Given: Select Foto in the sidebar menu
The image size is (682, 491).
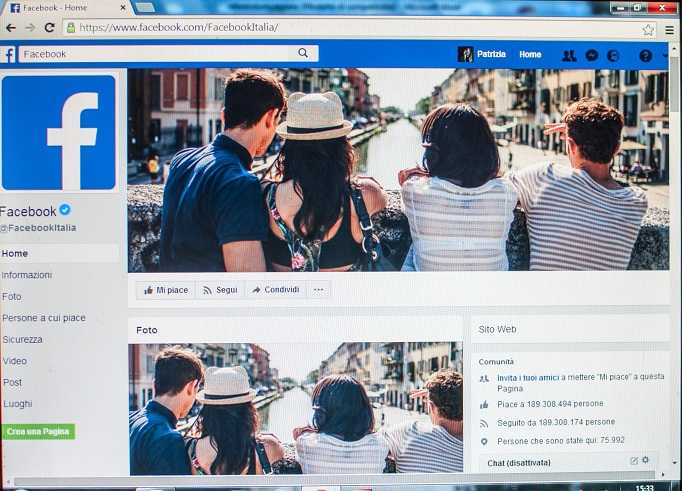Looking at the screenshot, I should click(12, 297).
